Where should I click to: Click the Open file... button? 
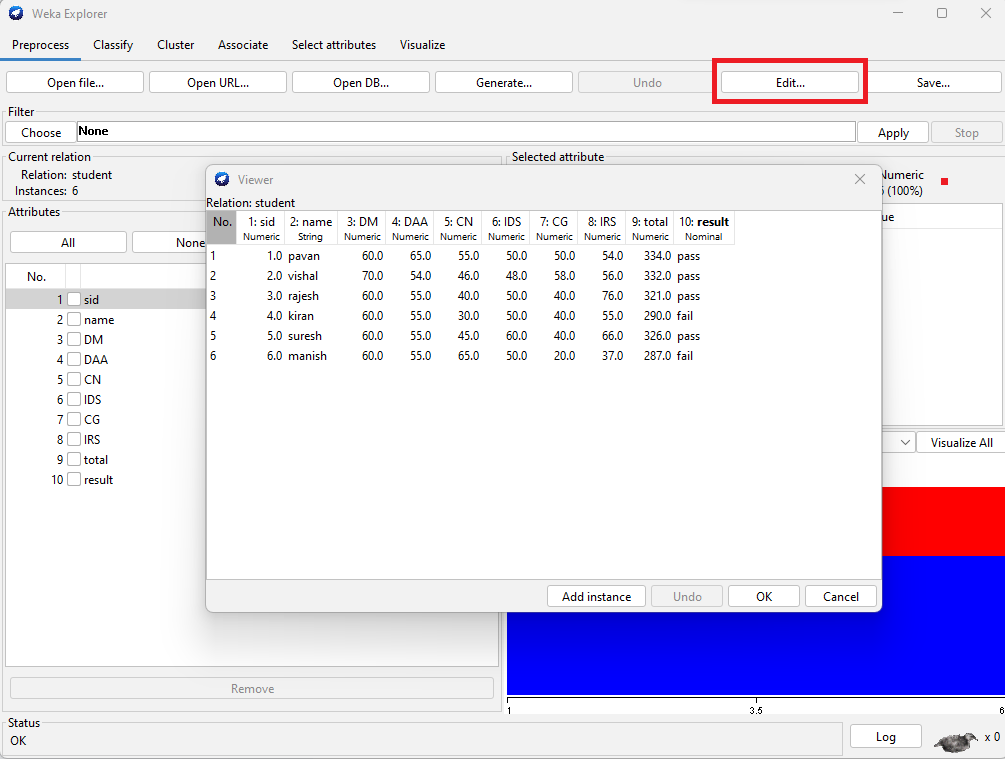75,83
